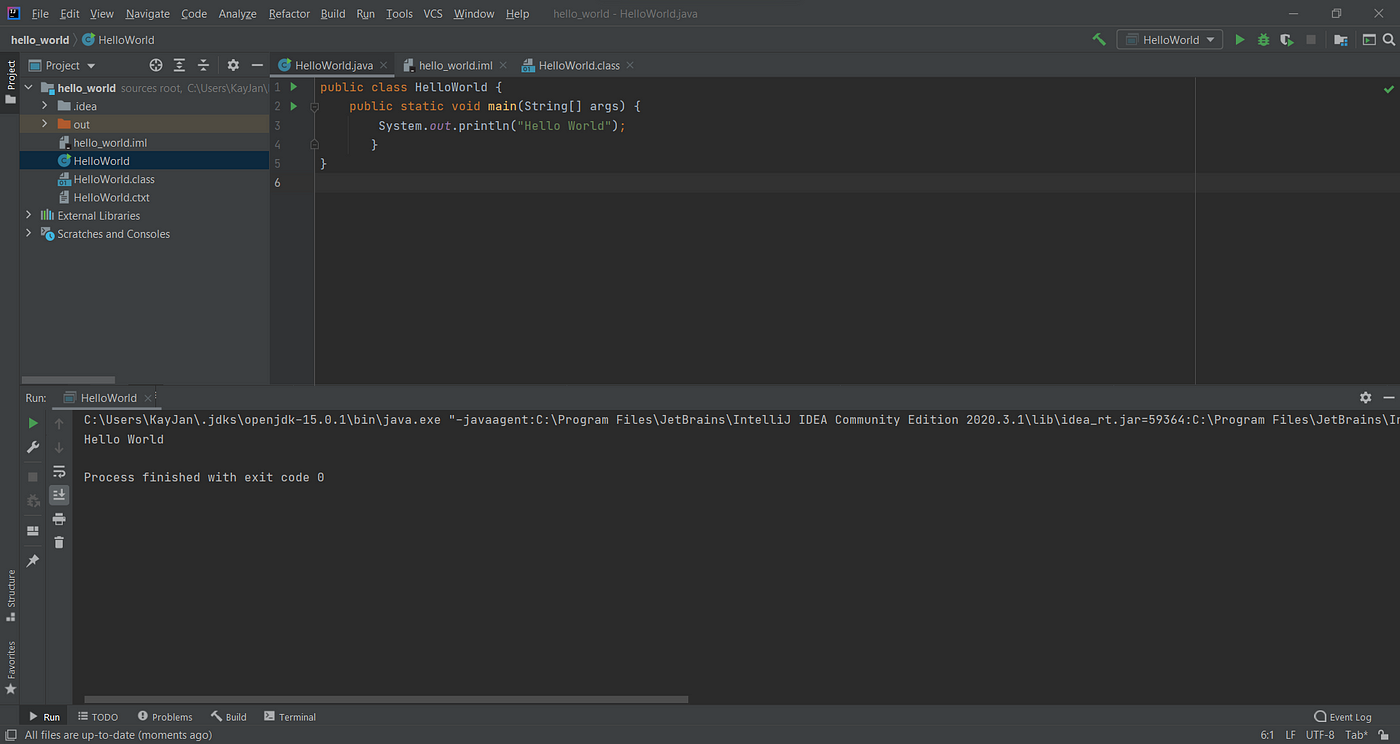Open the Help menu

[x=517, y=14]
